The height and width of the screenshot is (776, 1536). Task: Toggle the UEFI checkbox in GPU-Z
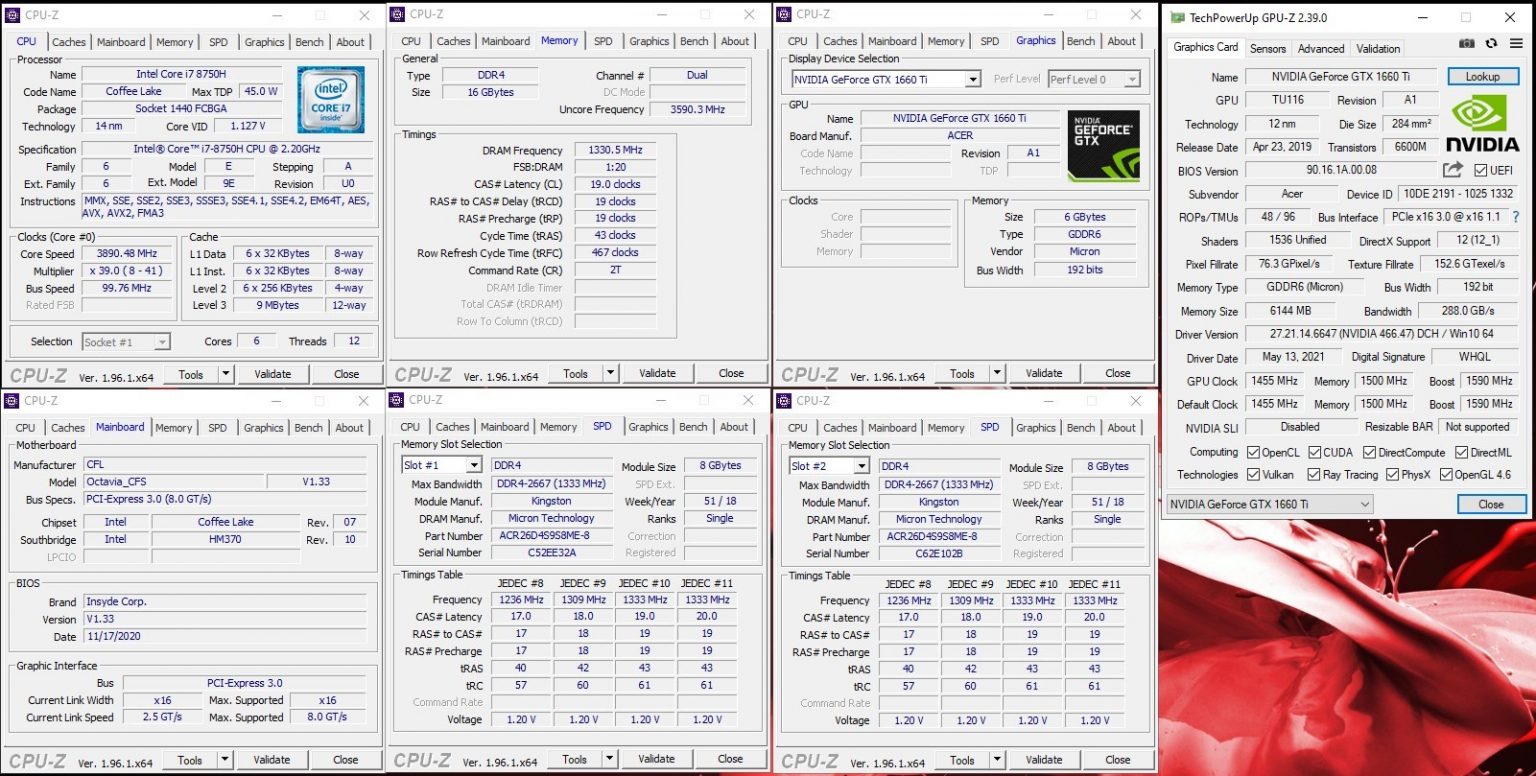(1482, 170)
